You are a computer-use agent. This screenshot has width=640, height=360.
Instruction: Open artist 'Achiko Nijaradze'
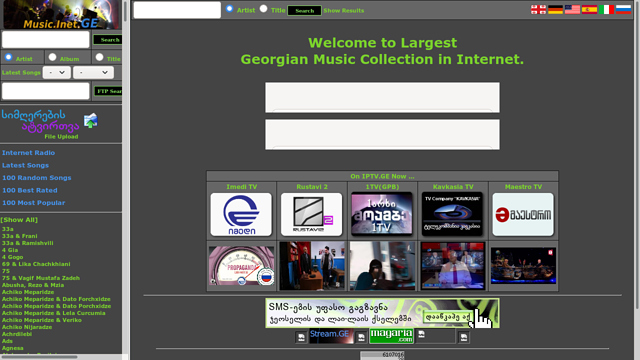pos(27,327)
